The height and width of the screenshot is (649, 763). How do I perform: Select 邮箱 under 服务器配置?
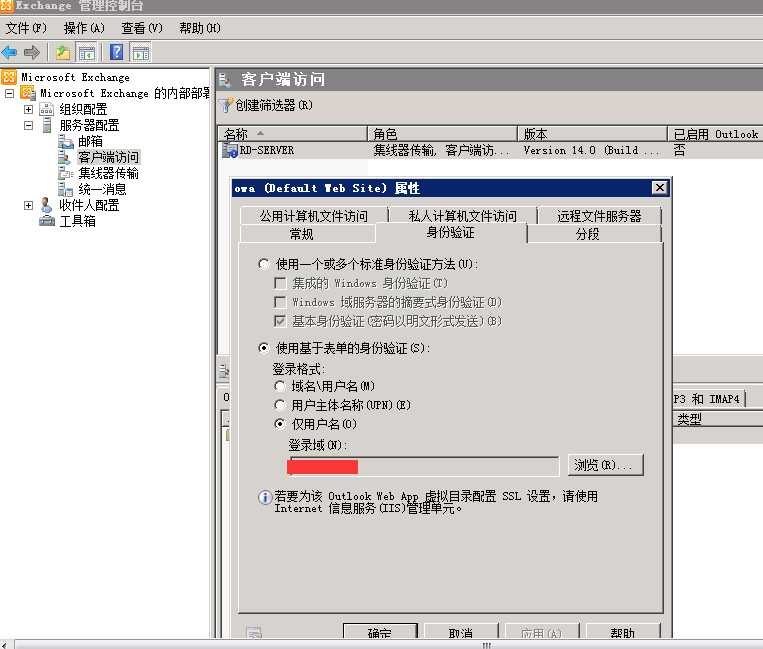91,141
